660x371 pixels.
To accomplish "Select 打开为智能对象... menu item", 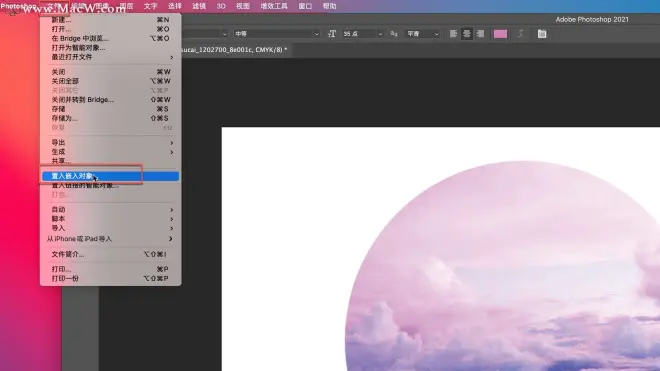I will pos(111,48).
